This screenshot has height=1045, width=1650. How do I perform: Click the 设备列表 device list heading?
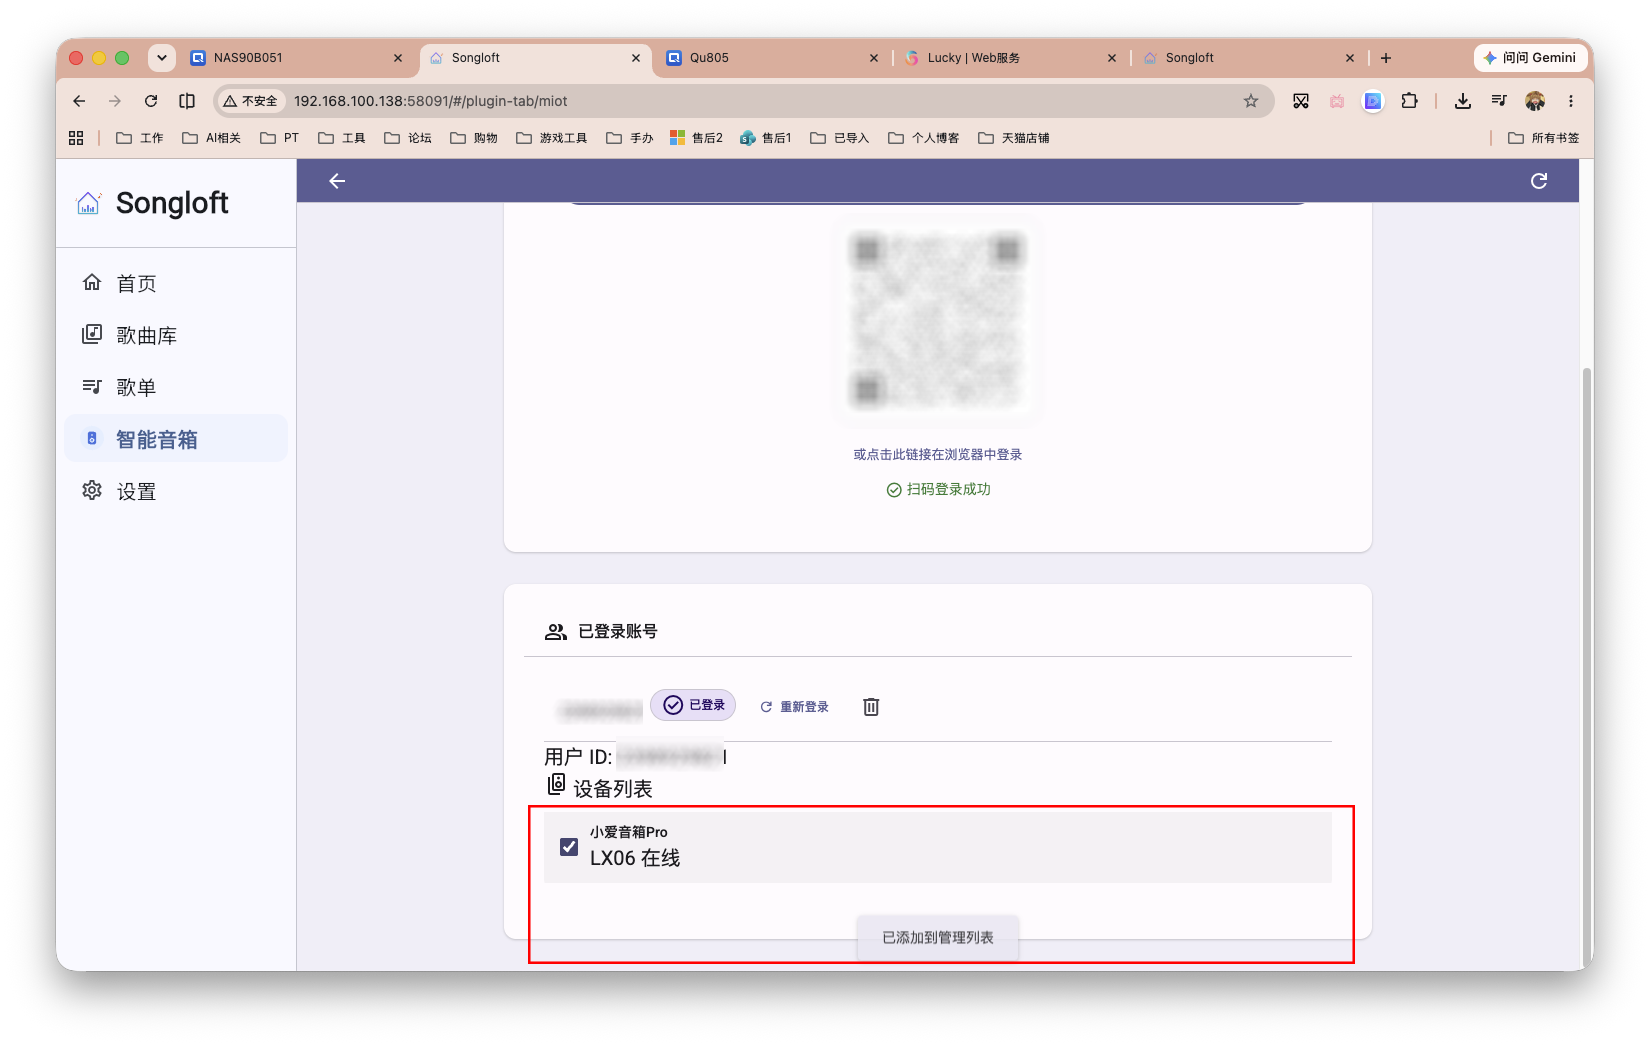click(612, 789)
